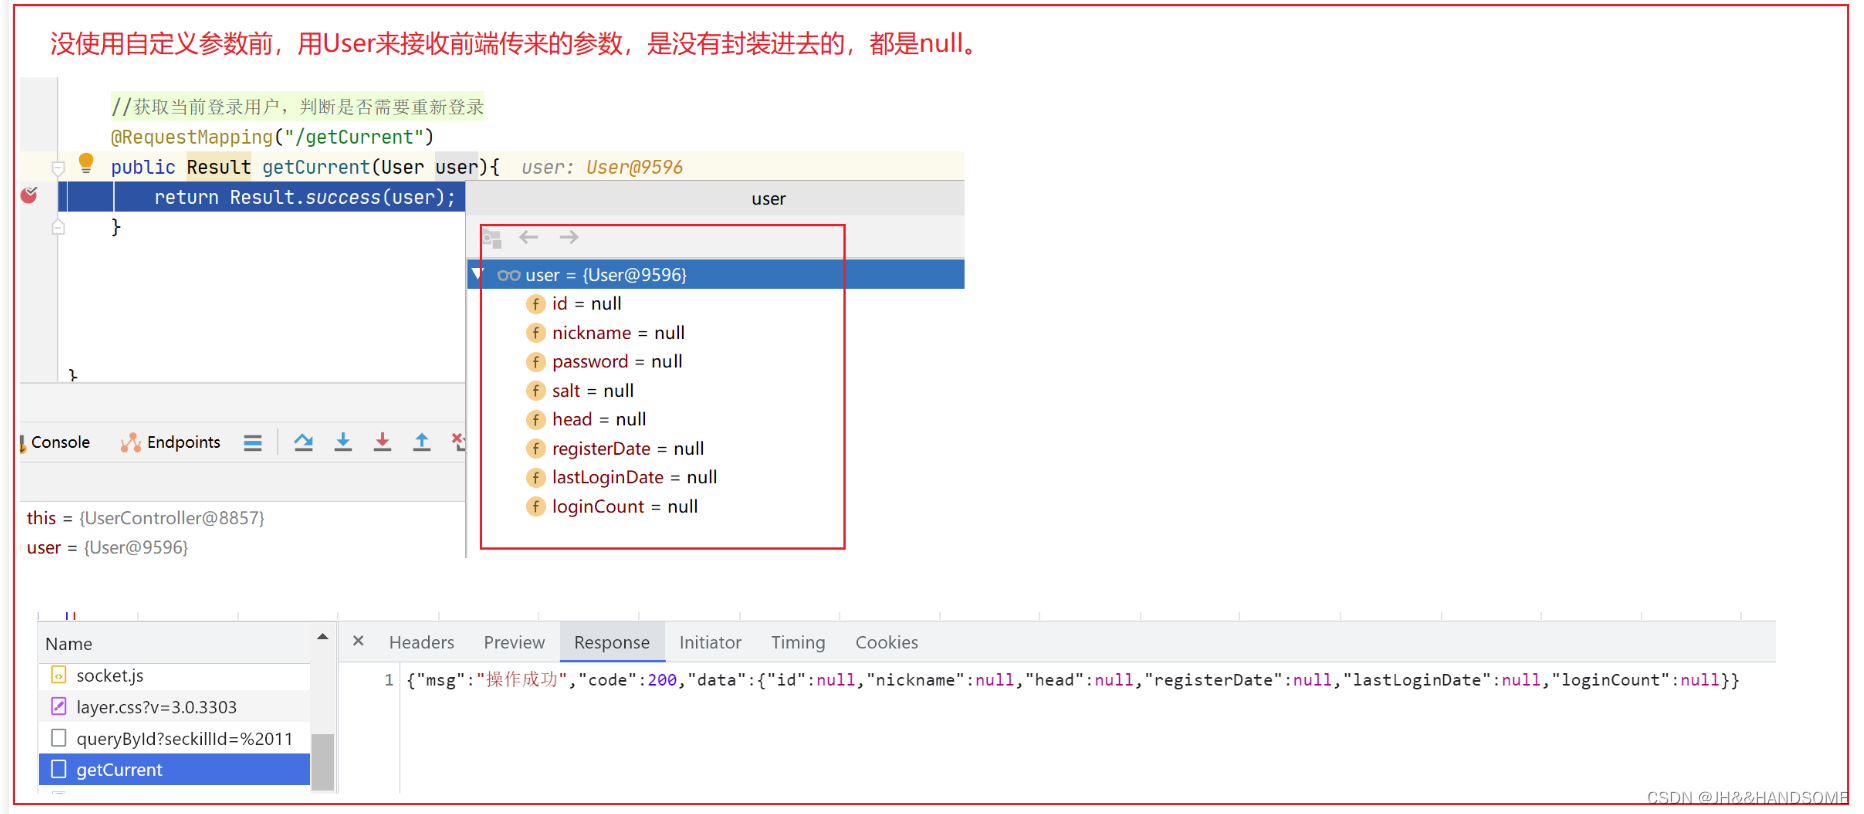Select the this = {UserController@8857} variable
The image size is (1864, 814).
pos(146,518)
